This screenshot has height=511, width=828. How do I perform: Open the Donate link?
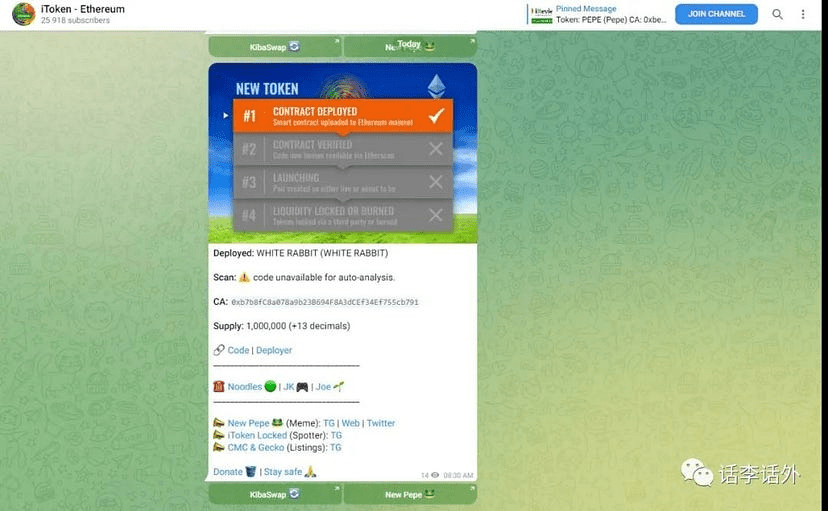(x=228, y=471)
